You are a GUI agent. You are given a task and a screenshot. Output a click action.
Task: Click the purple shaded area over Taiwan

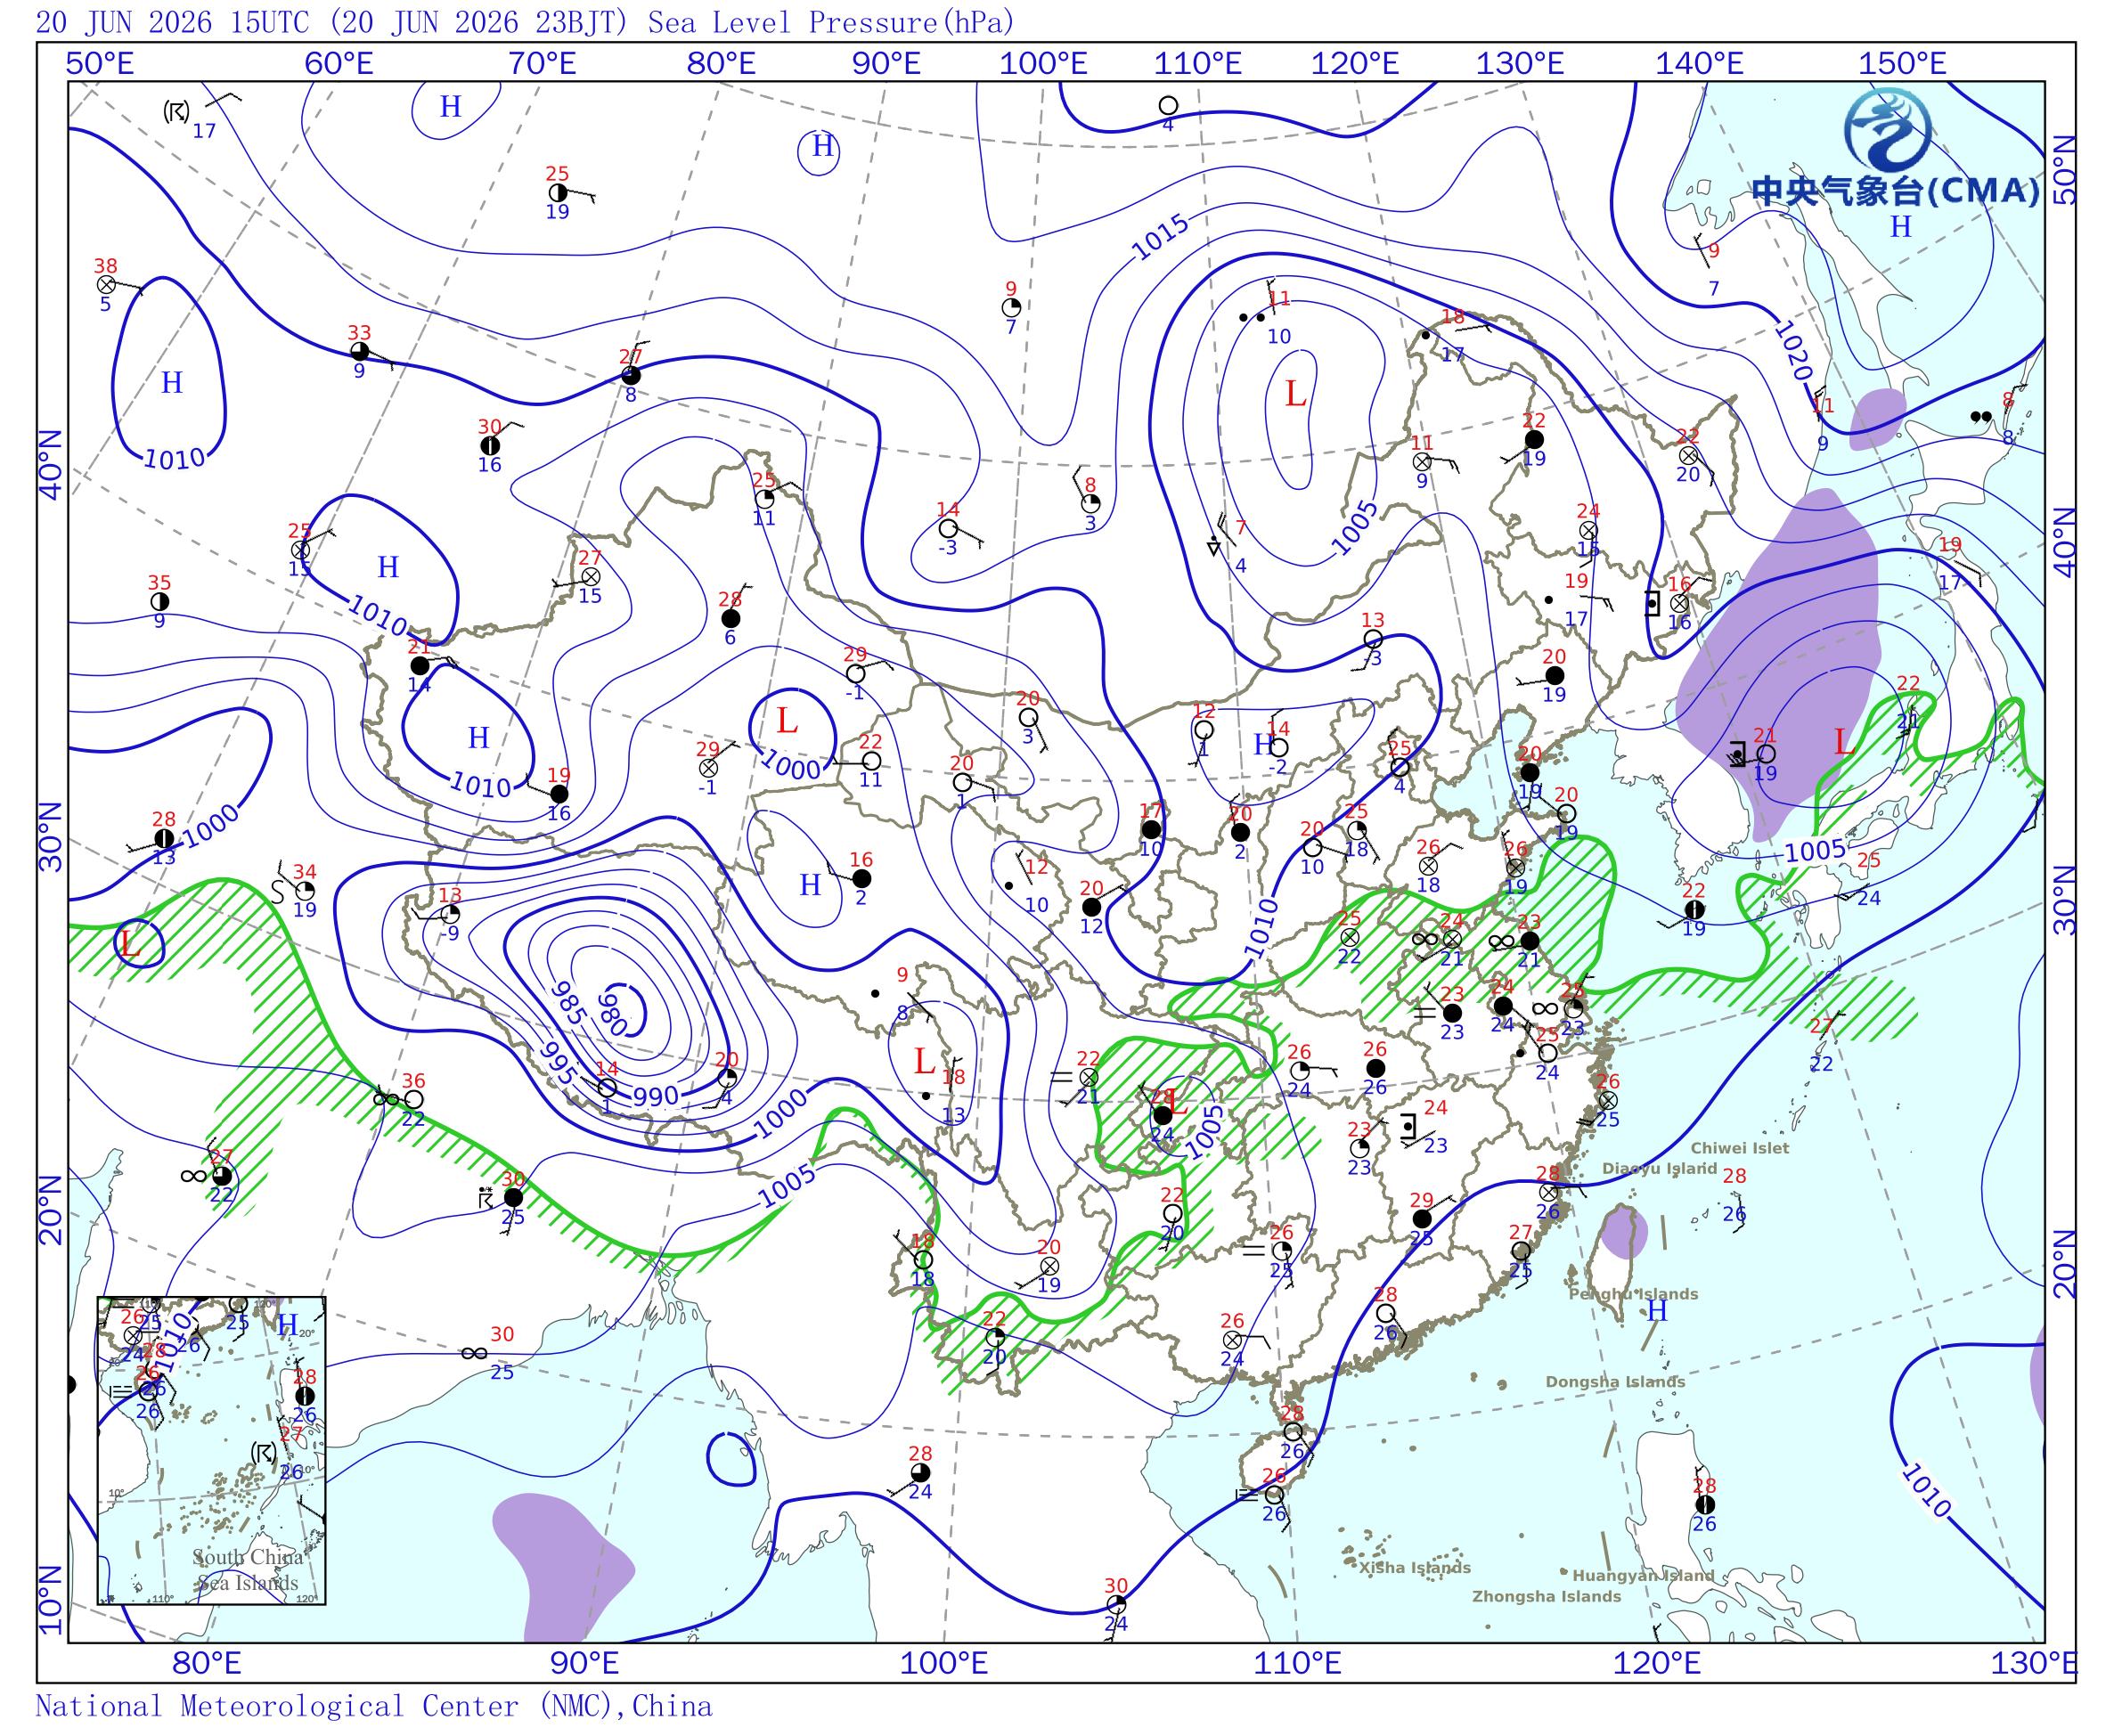click(1623, 1232)
